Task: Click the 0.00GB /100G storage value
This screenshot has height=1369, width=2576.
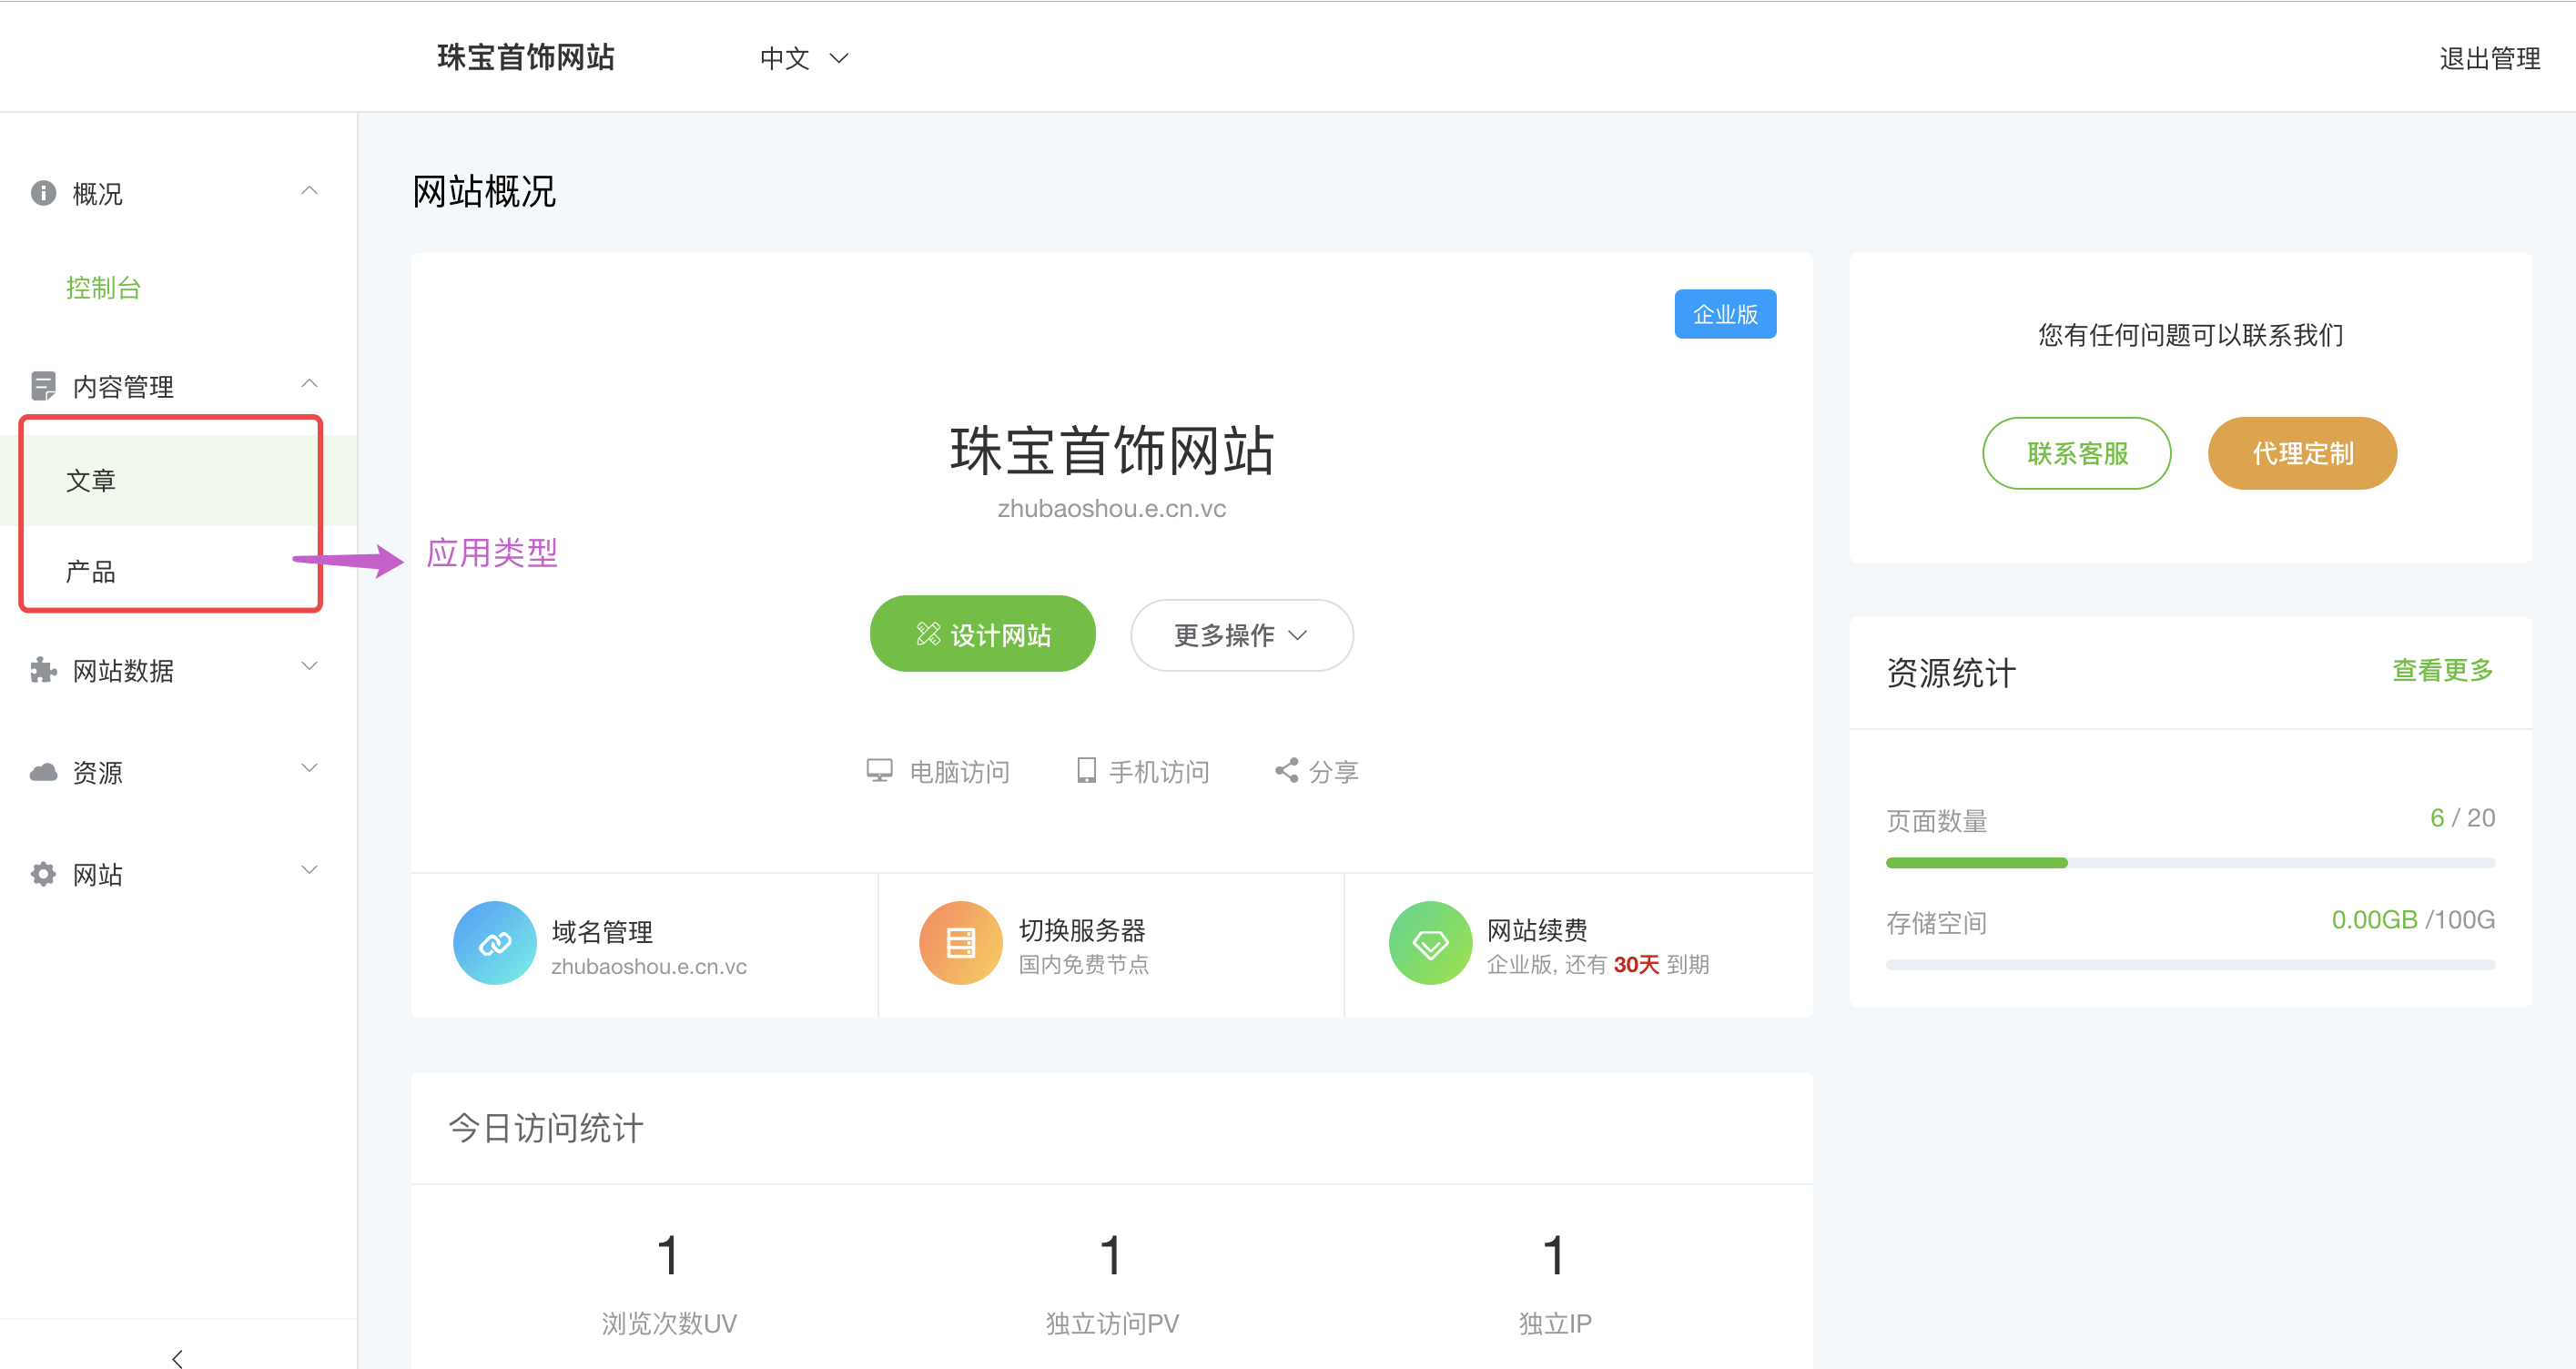Action: (x=2413, y=920)
